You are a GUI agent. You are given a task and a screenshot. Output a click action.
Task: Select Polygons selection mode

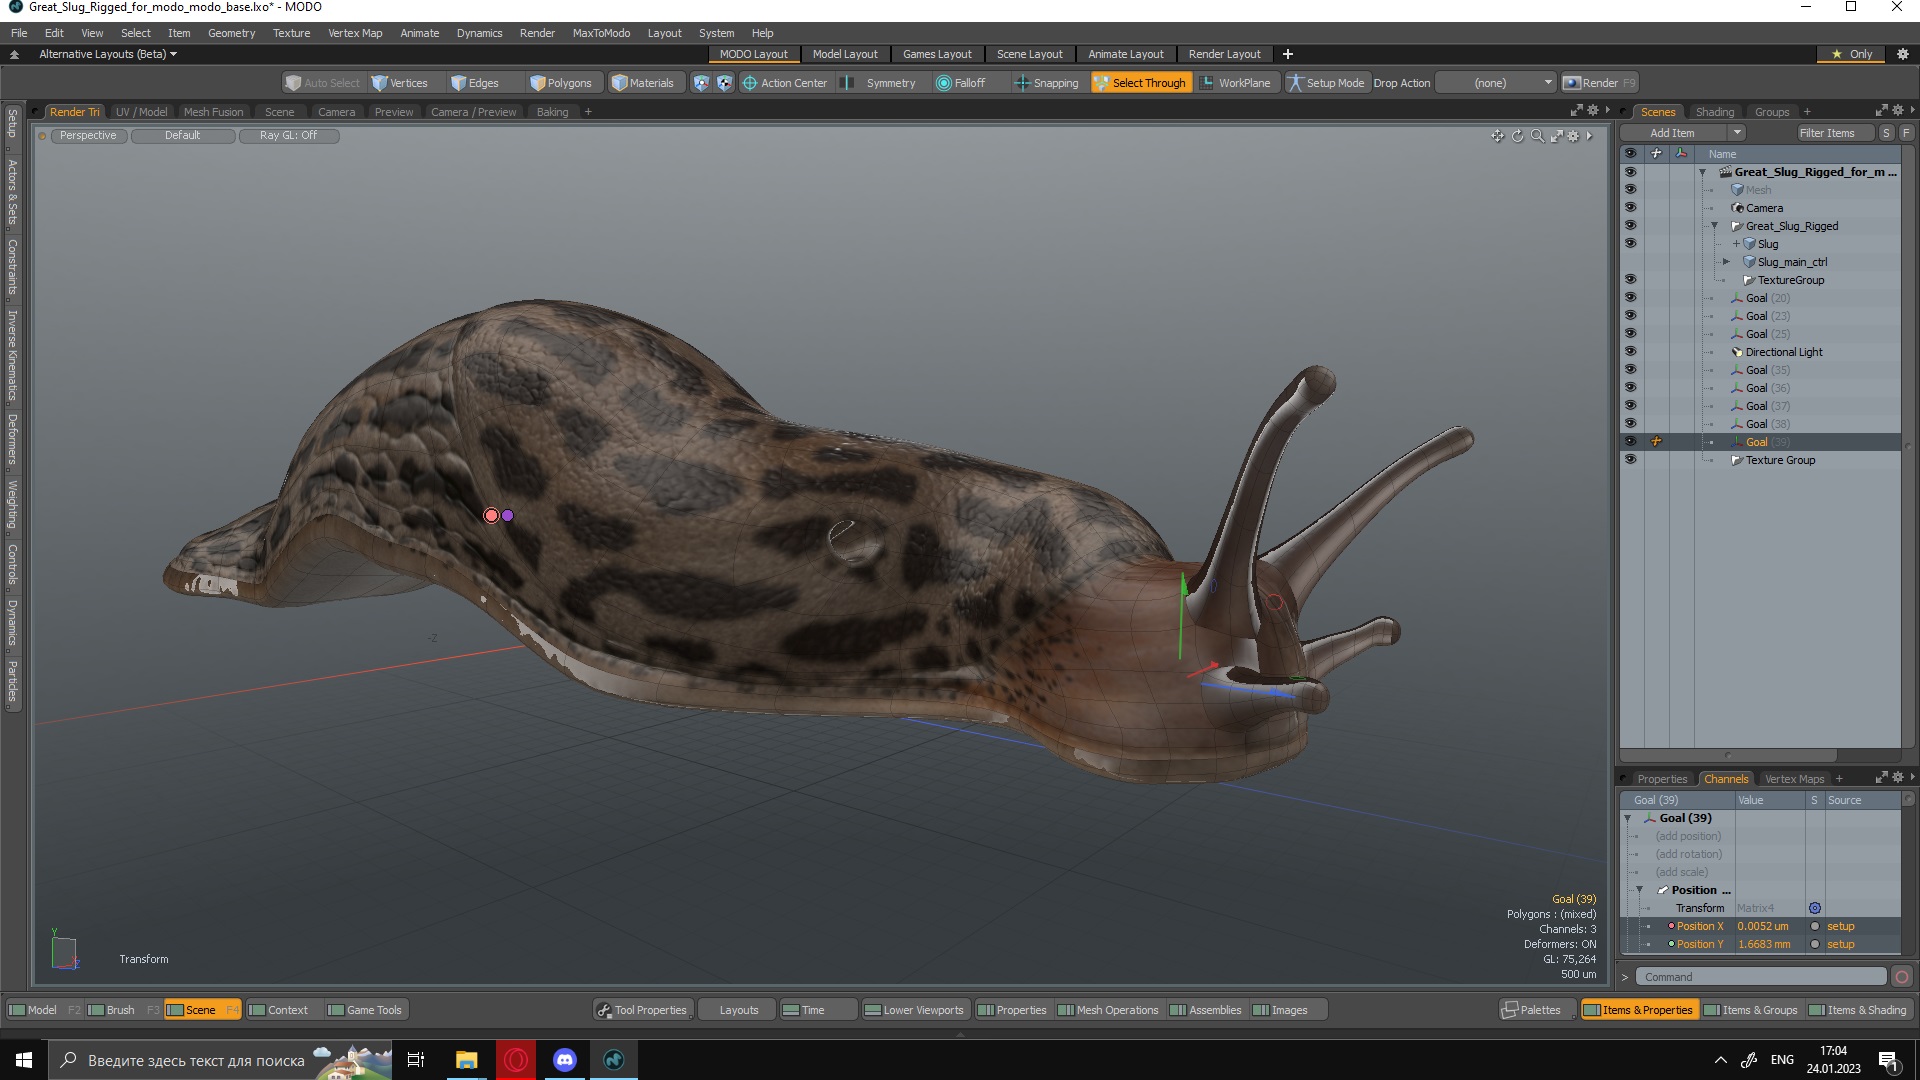(561, 83)
